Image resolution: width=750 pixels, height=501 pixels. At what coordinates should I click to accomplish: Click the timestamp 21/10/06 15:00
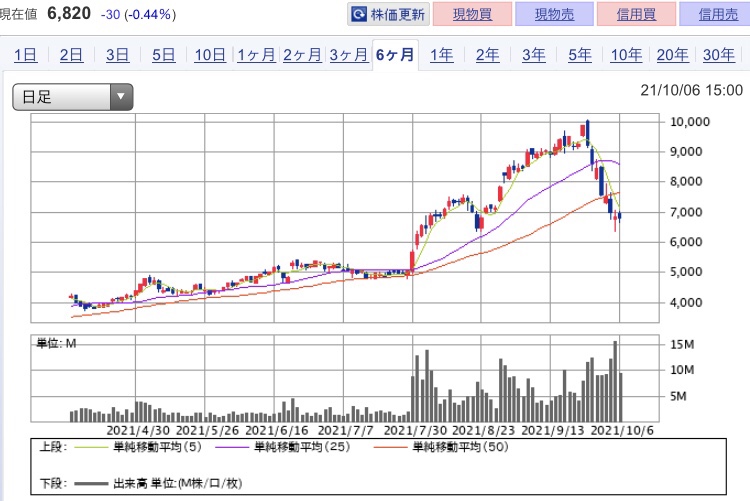[x=692, y=90]
